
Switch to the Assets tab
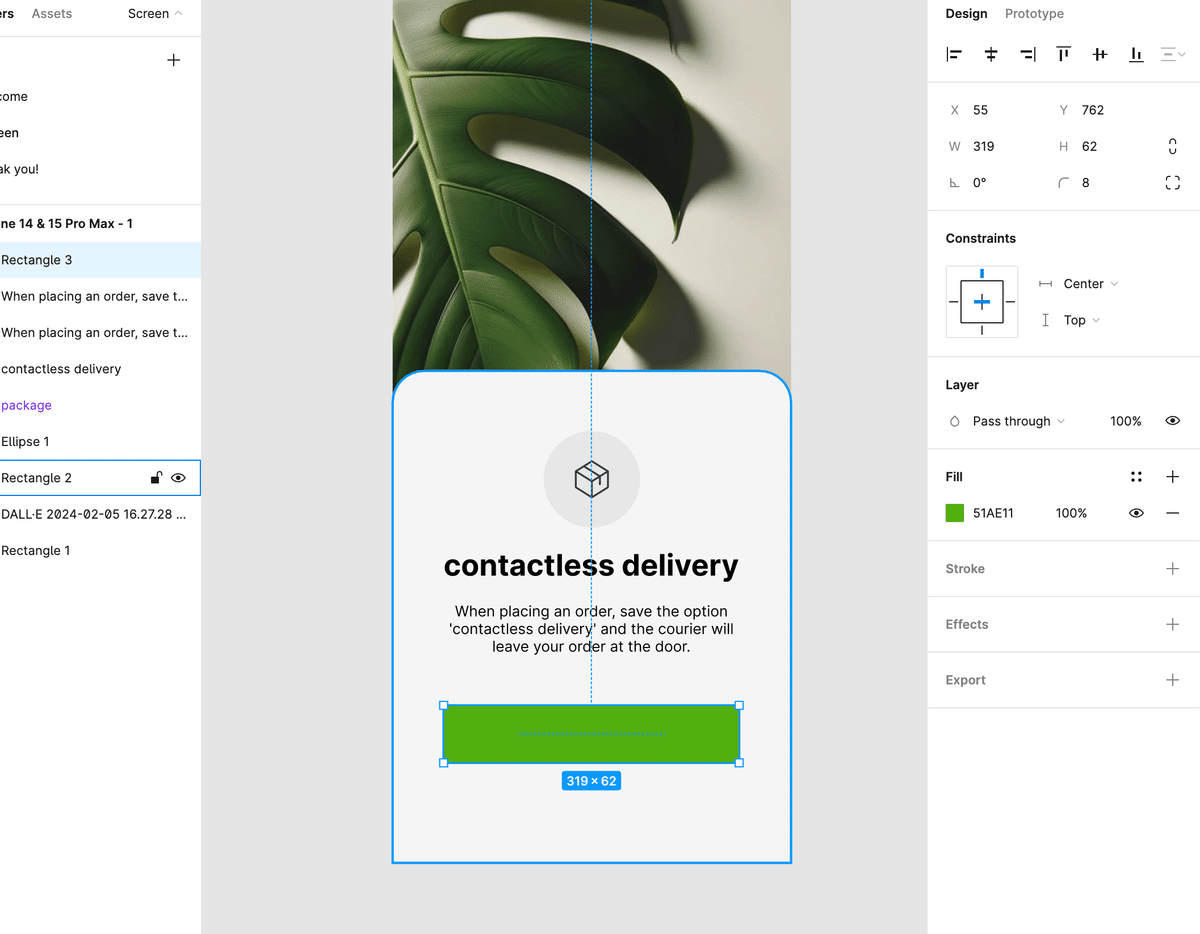[52, 14]
